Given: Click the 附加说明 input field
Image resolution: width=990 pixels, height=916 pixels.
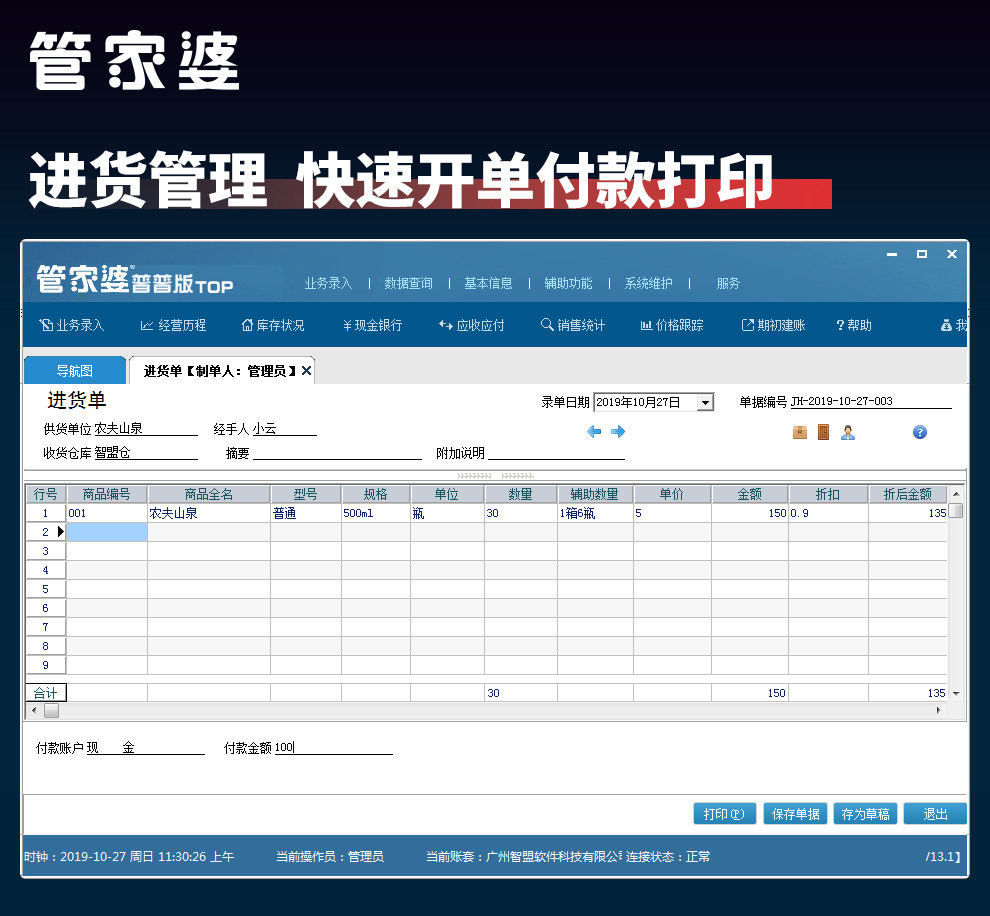Looking at the screenshot, I should 556,453.
